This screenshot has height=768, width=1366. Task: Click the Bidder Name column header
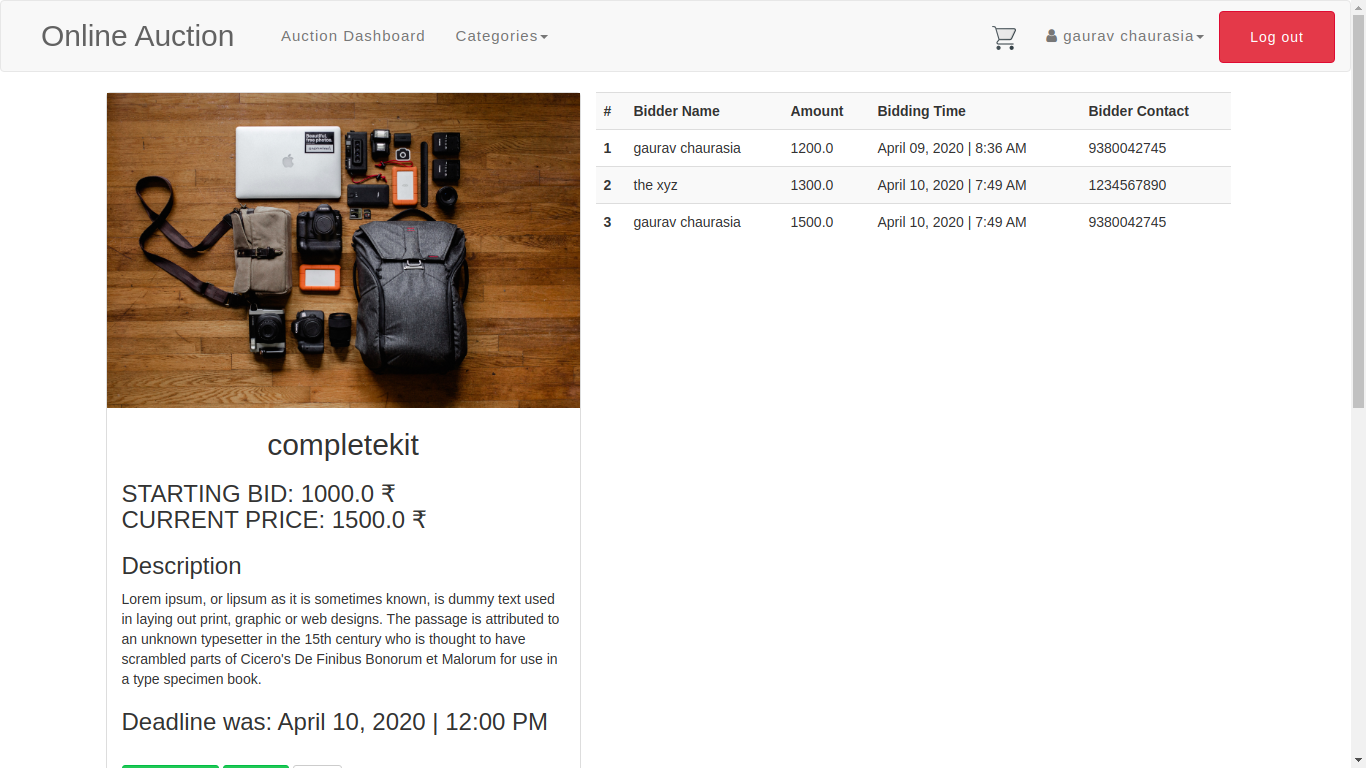676,111
